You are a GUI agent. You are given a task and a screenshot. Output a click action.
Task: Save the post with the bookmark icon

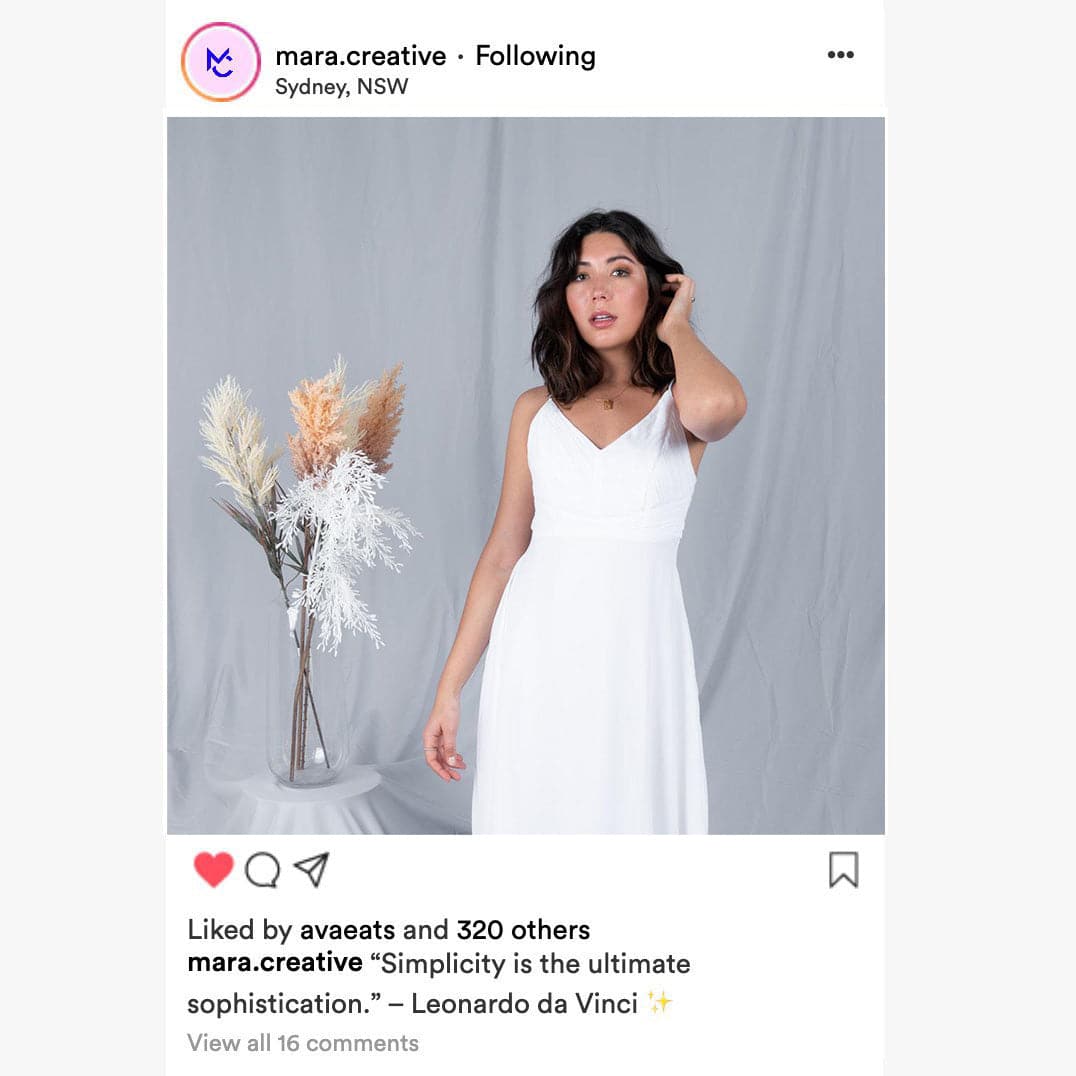point(843,869)
